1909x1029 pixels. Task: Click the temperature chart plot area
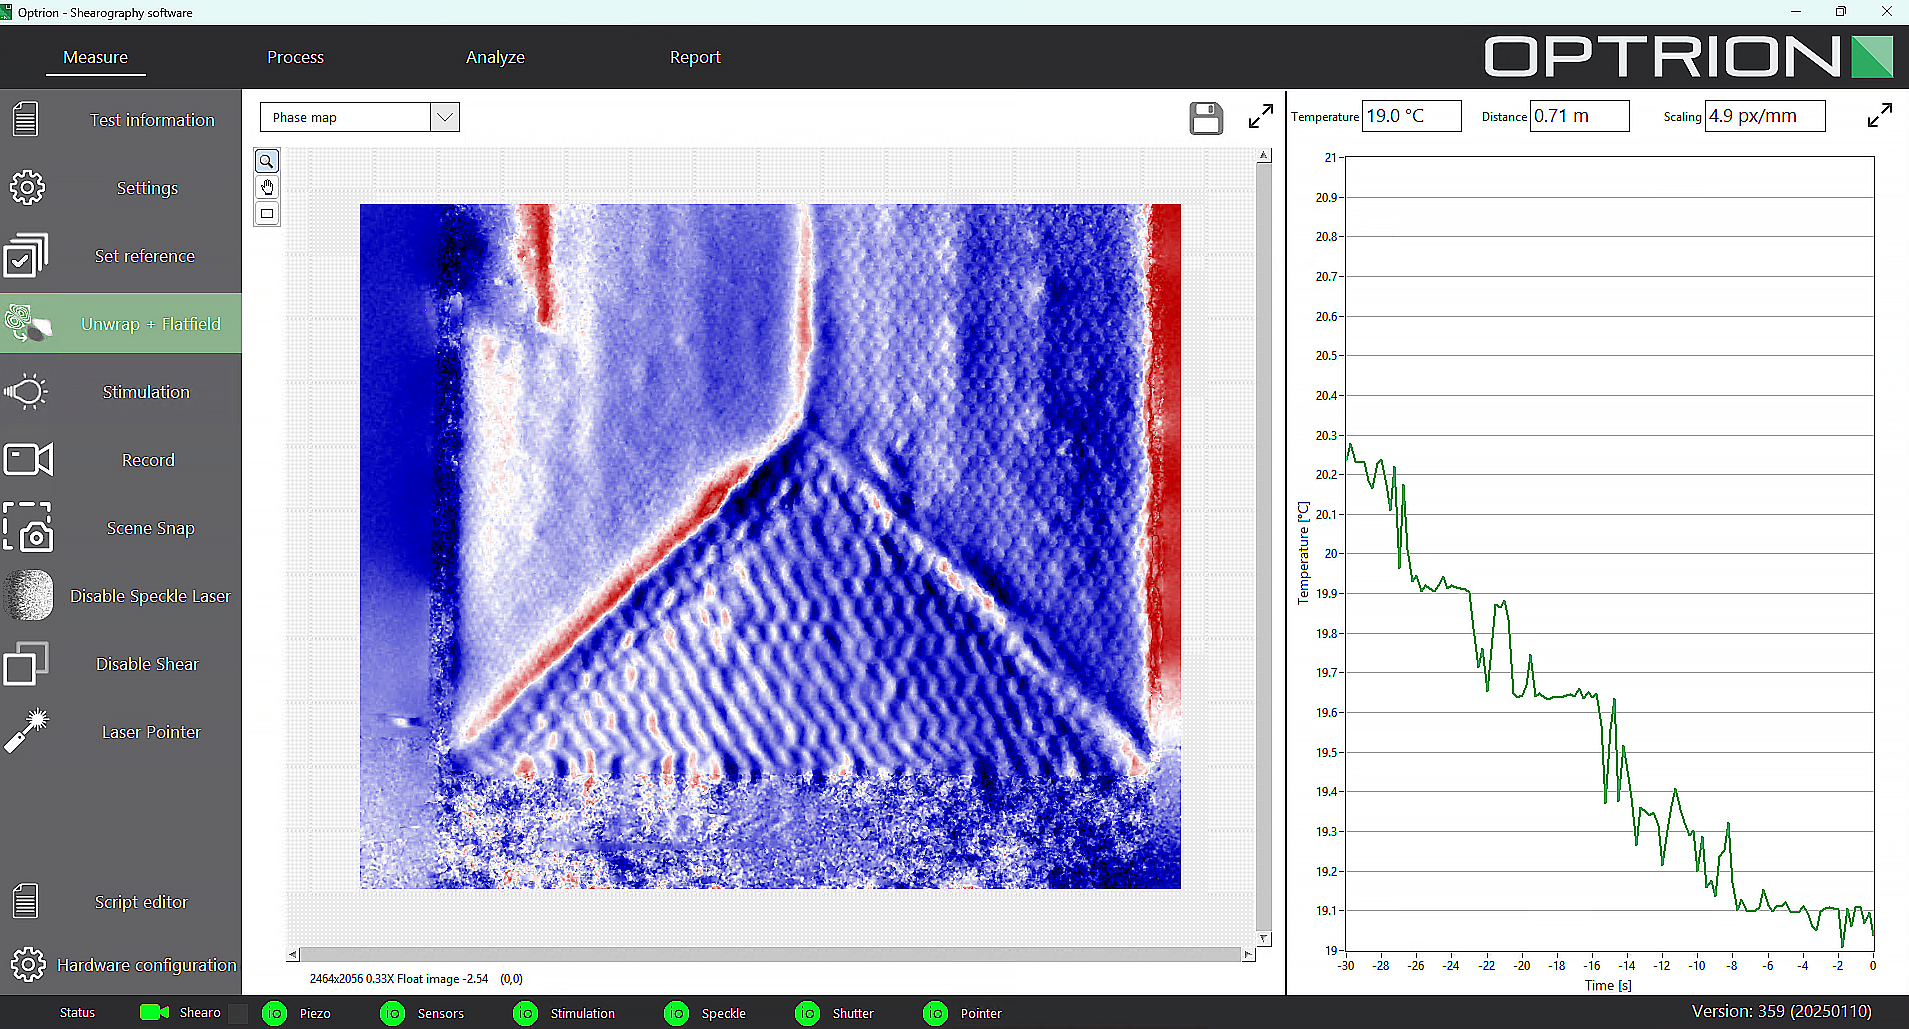click(x=1610, y=553)
